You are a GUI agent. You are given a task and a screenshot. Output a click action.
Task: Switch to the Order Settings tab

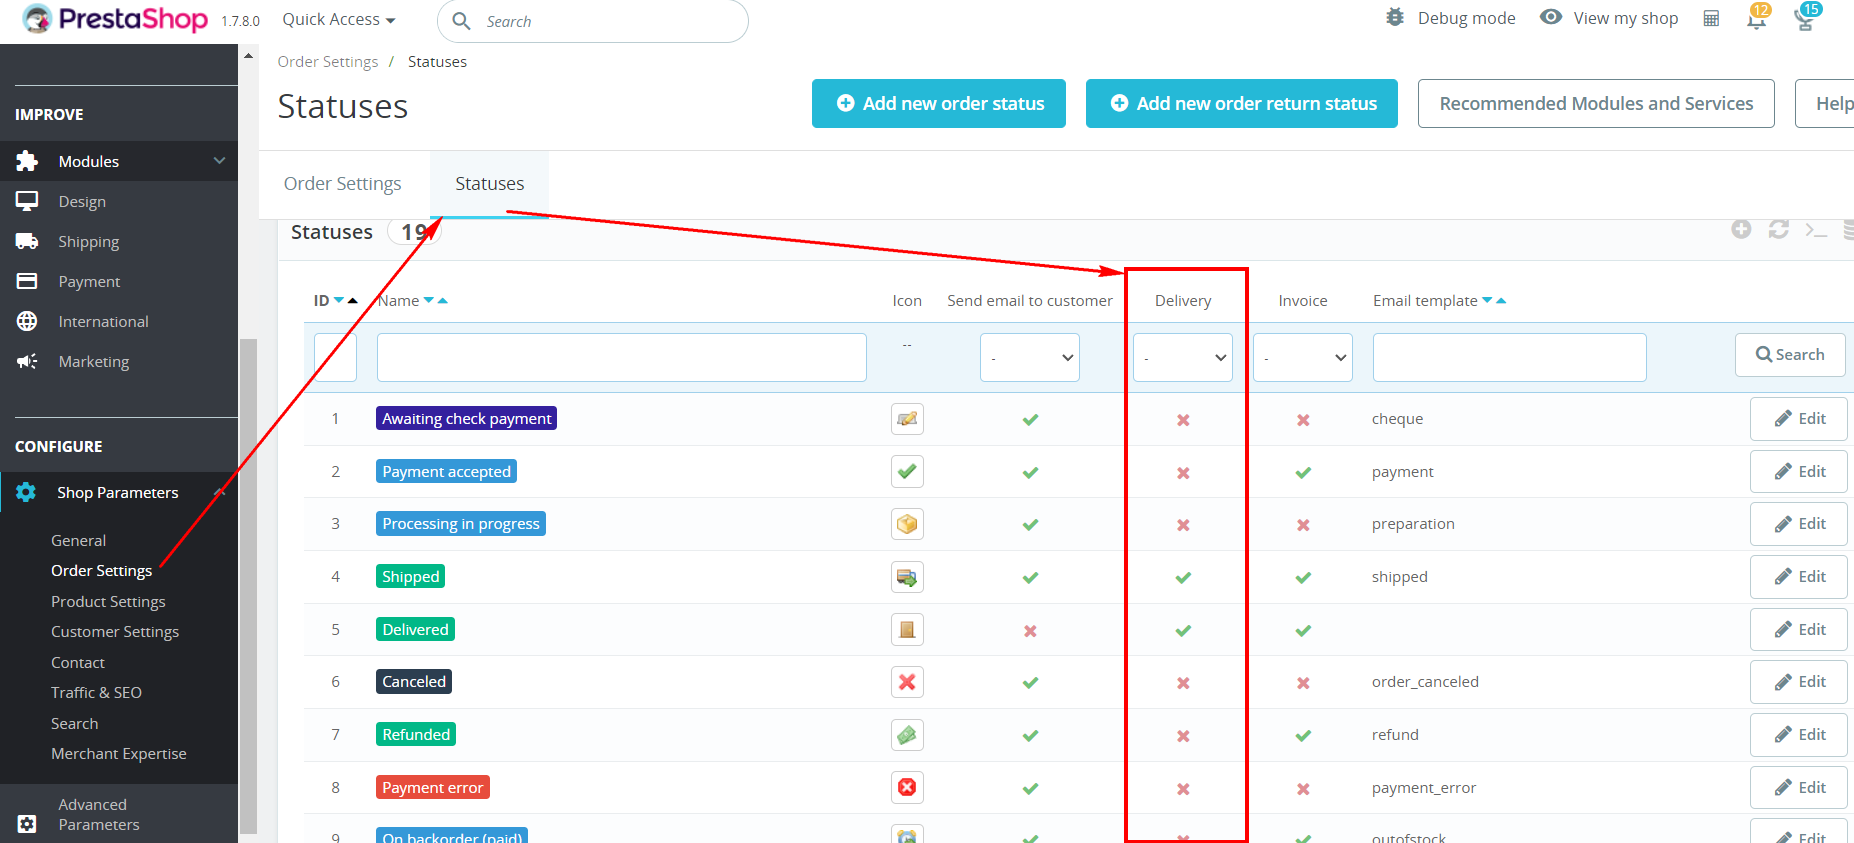(x=343, y=183)
